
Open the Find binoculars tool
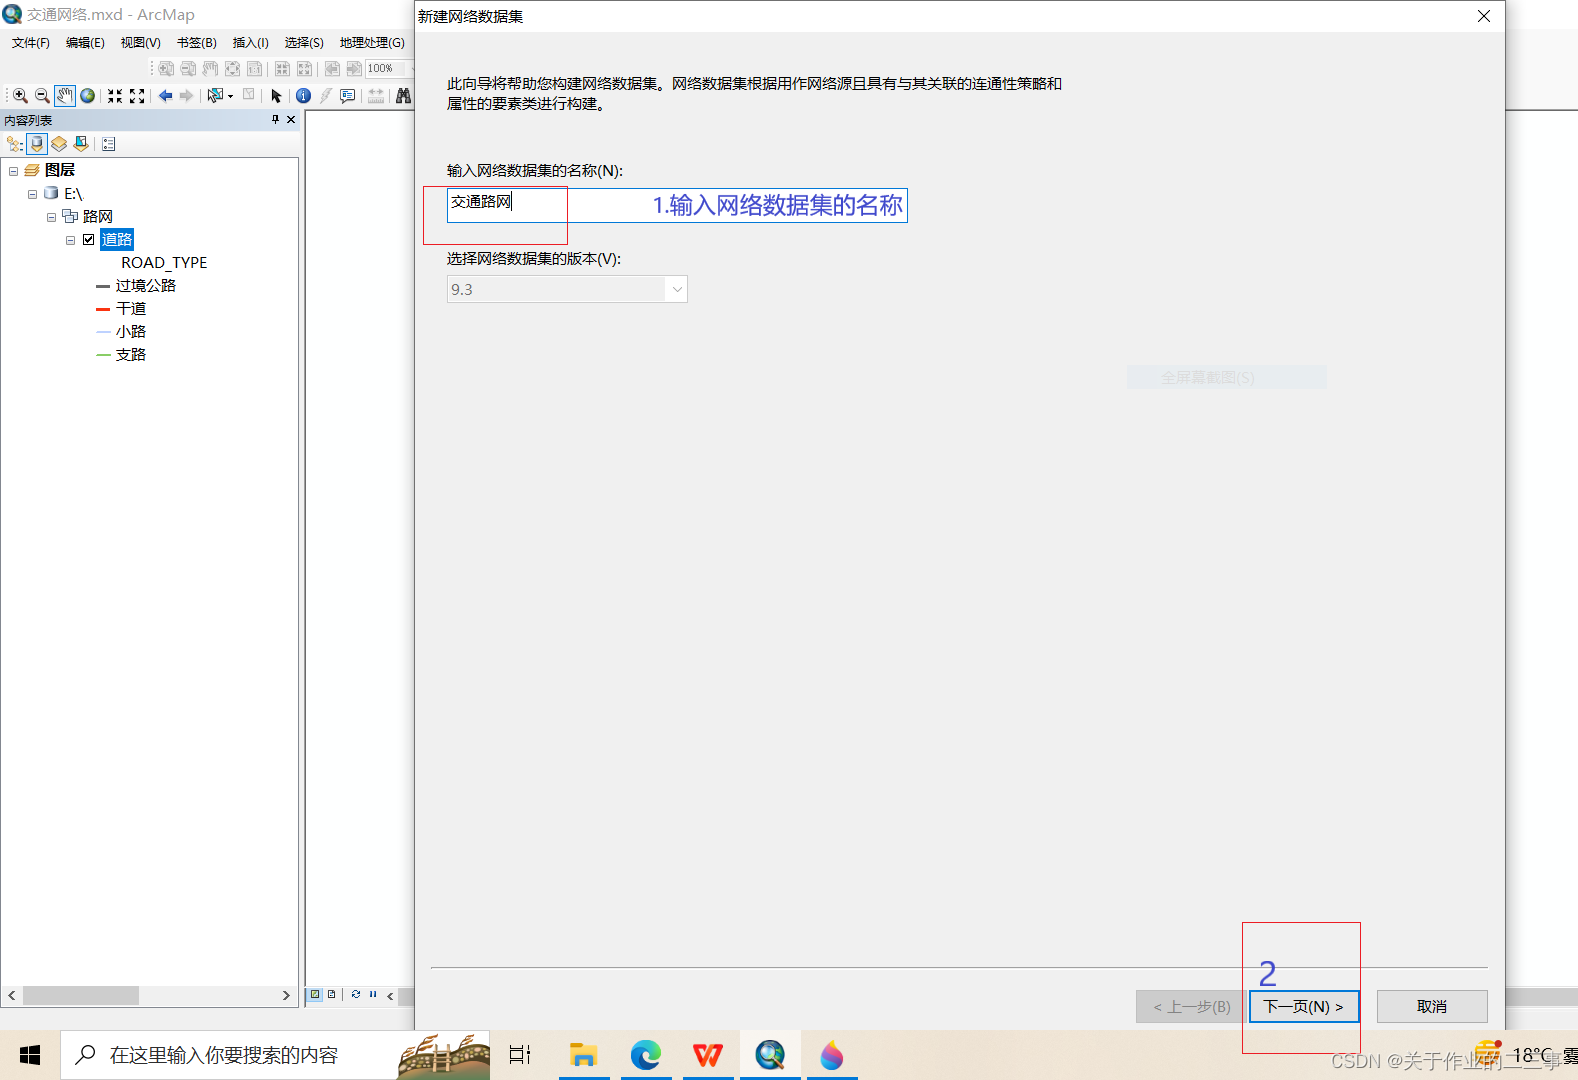point(403,96)
